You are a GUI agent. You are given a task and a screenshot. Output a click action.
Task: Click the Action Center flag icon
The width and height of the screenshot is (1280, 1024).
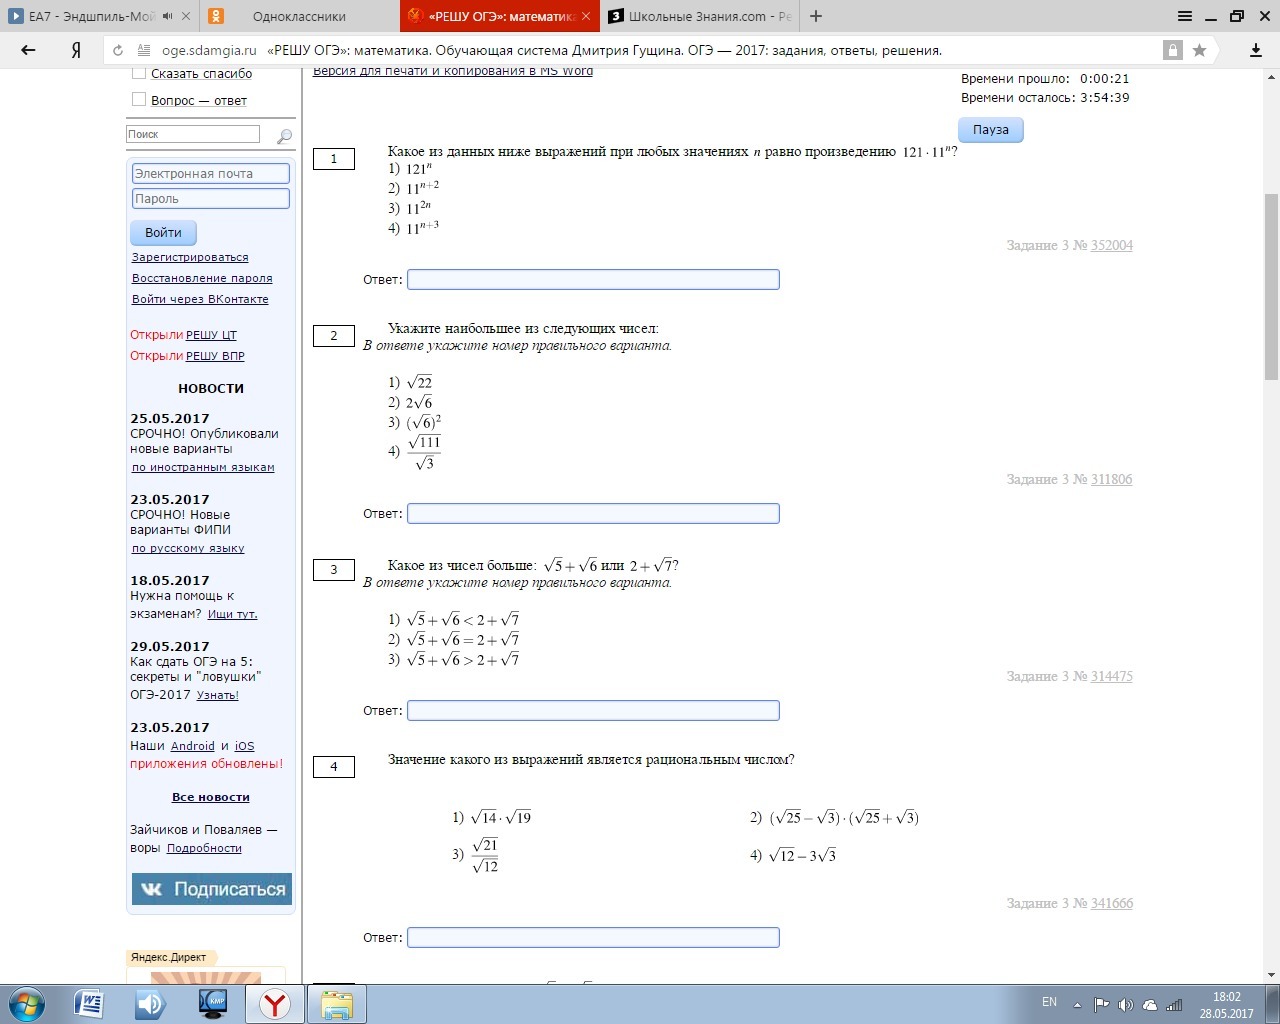click(1101, 1005)
